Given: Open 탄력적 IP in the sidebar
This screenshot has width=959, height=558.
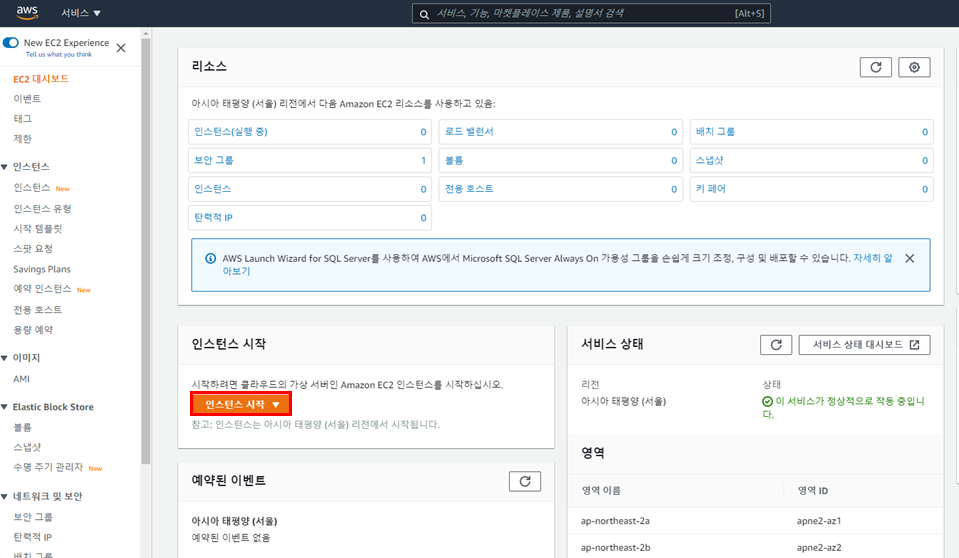Looking at the screenshot, I should pos(32,537).
